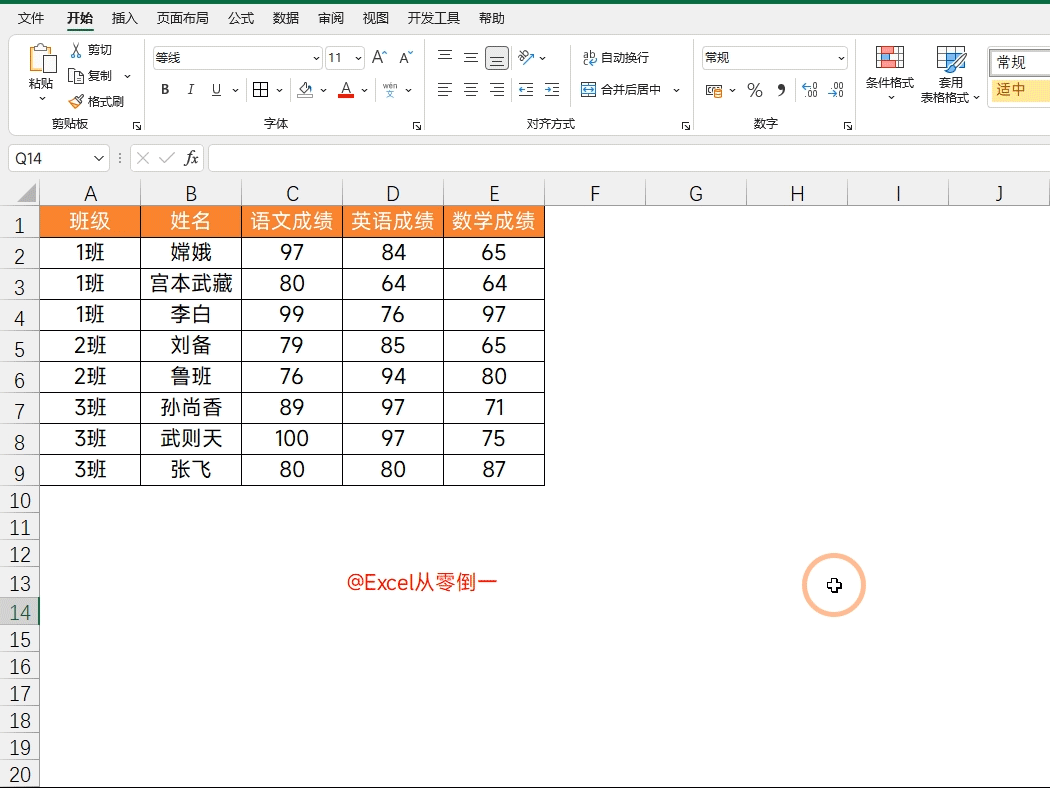Open 条件格式 conditional formatting
Image resolution: width=1050 pixels, height=788 pixels.
tap(890, 74)
